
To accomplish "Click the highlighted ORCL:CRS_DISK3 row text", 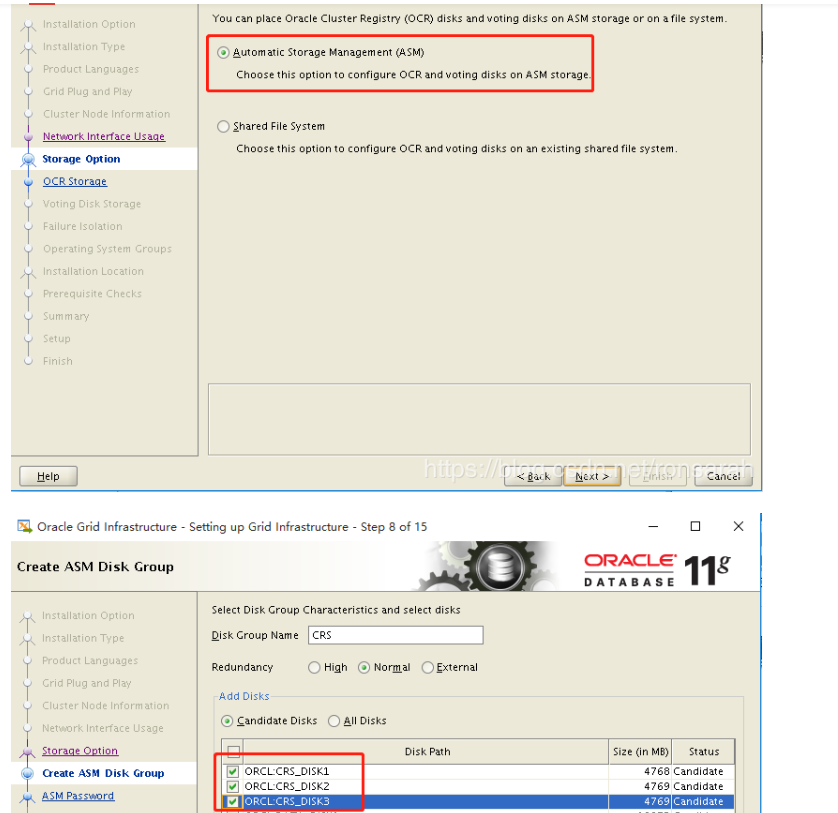I will [x=287, y=801].
